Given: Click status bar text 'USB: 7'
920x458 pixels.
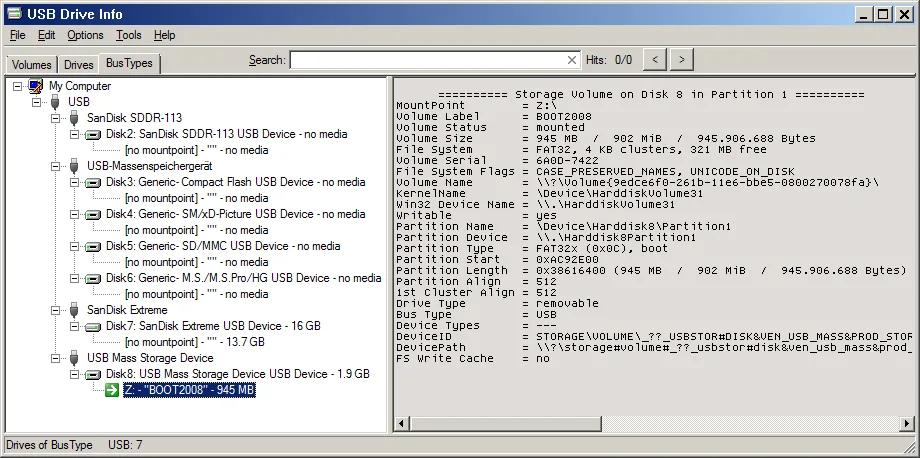Looking at the screenshot, I should [125, 445].
